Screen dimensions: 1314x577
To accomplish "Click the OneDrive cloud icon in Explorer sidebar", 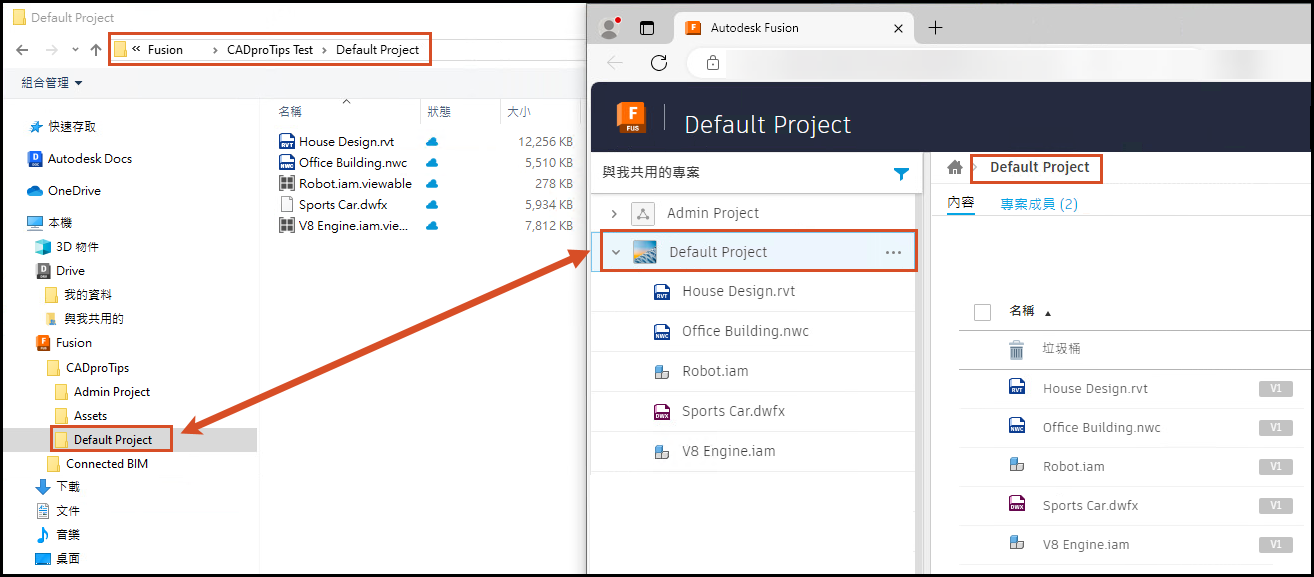I will (35, 190).
